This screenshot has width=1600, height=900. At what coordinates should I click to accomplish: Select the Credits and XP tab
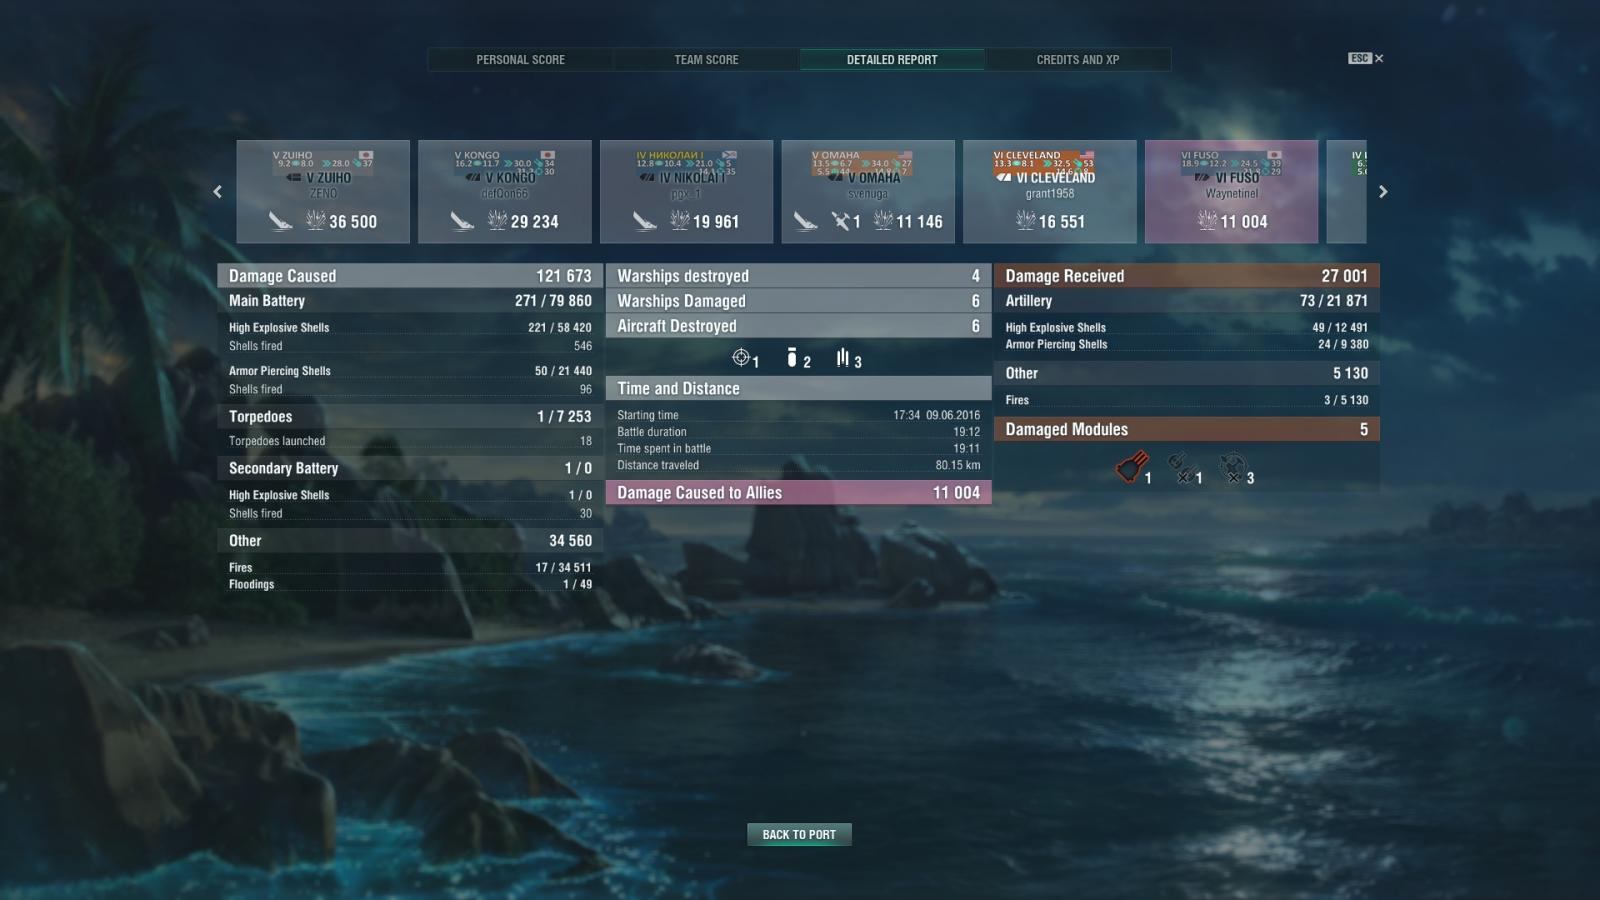click(x=1077, y=60)
